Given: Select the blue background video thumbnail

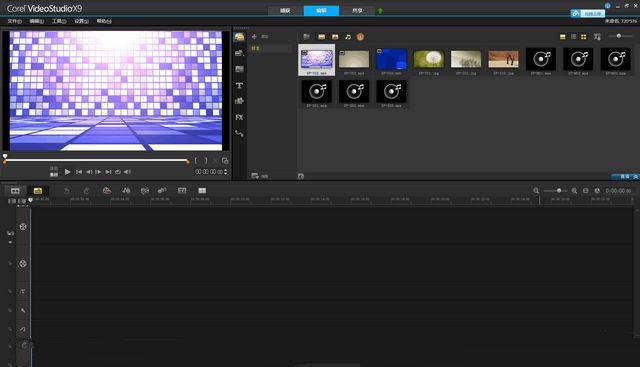Looking at the screenshot, I should (x=391, y=59).
